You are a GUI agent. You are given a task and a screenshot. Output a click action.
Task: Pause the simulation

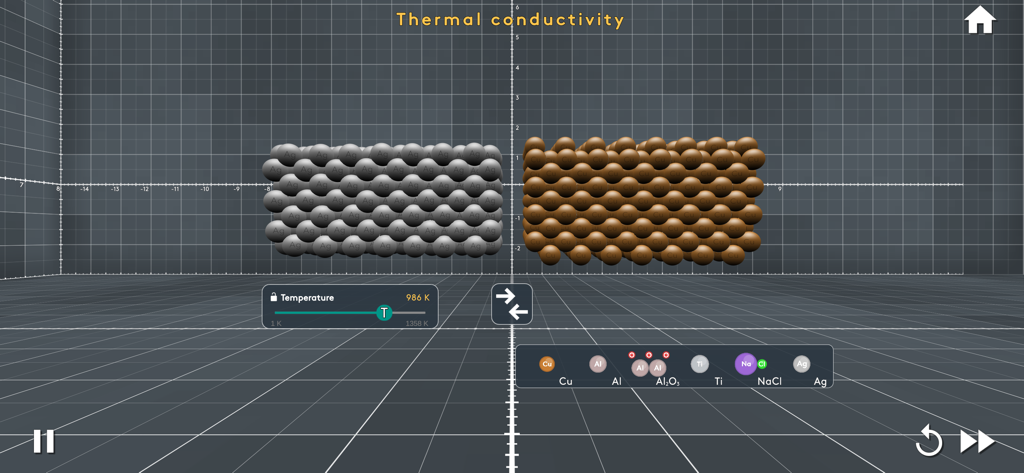point(44,442)
